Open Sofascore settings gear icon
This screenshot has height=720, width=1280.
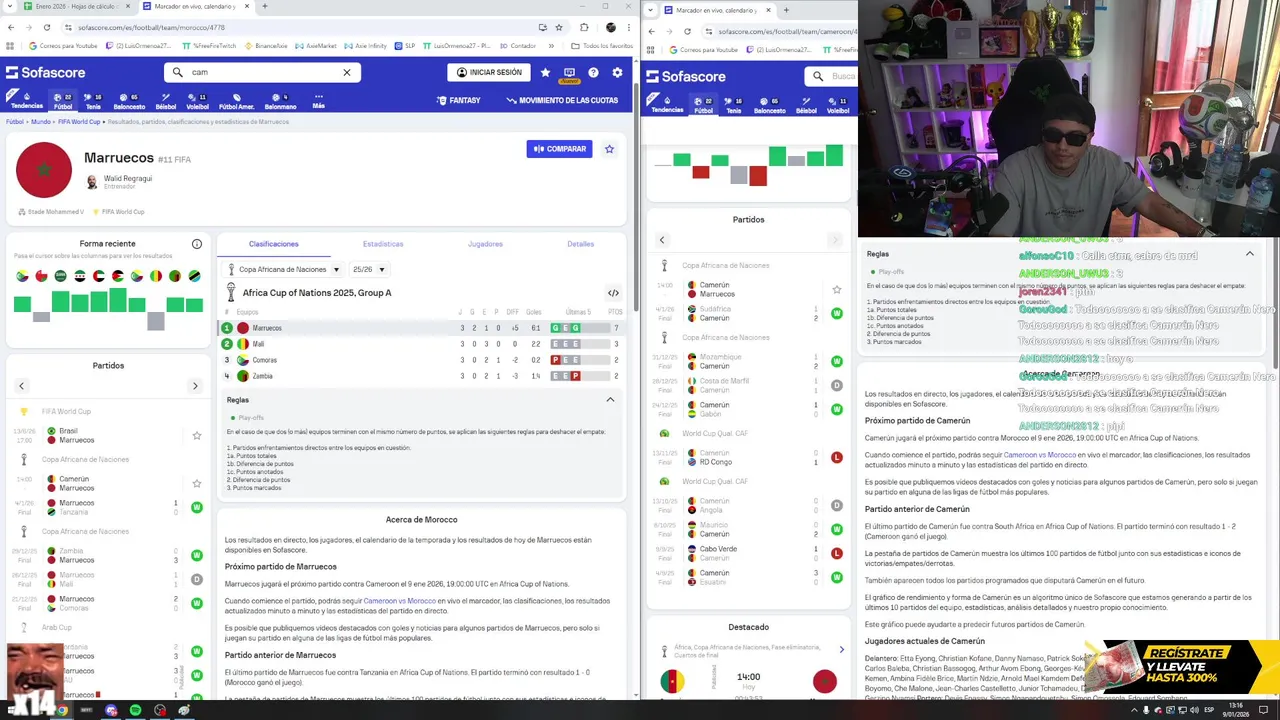coord(617,72)
